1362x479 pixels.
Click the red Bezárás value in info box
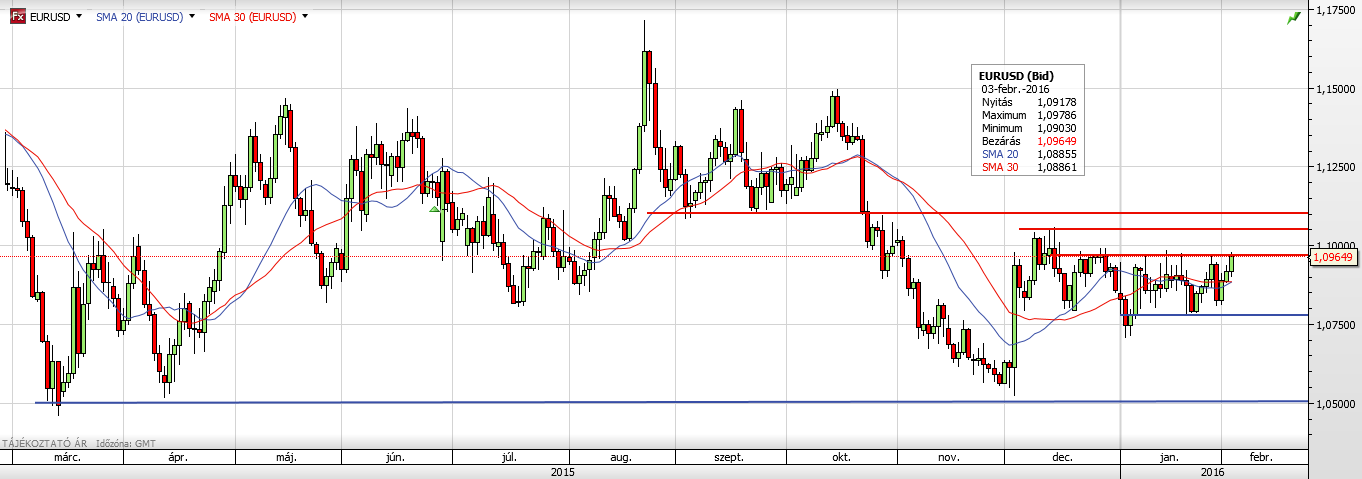(1056, 141)
